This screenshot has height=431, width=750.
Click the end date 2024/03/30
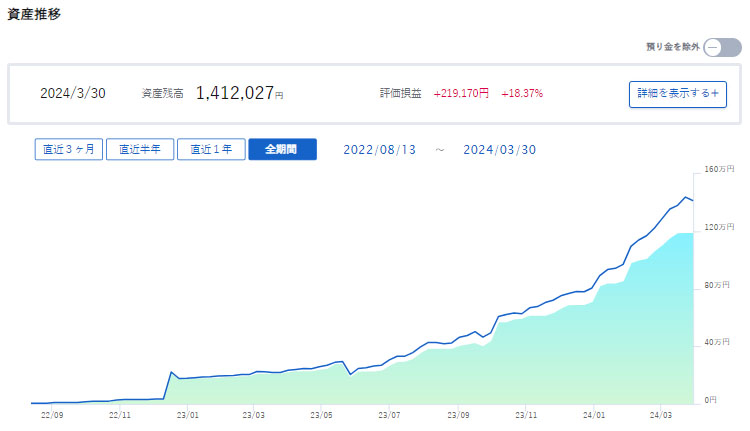500,149
